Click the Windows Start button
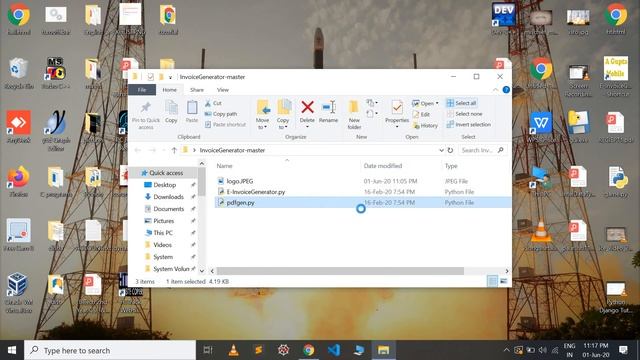 tap(12, 350)
